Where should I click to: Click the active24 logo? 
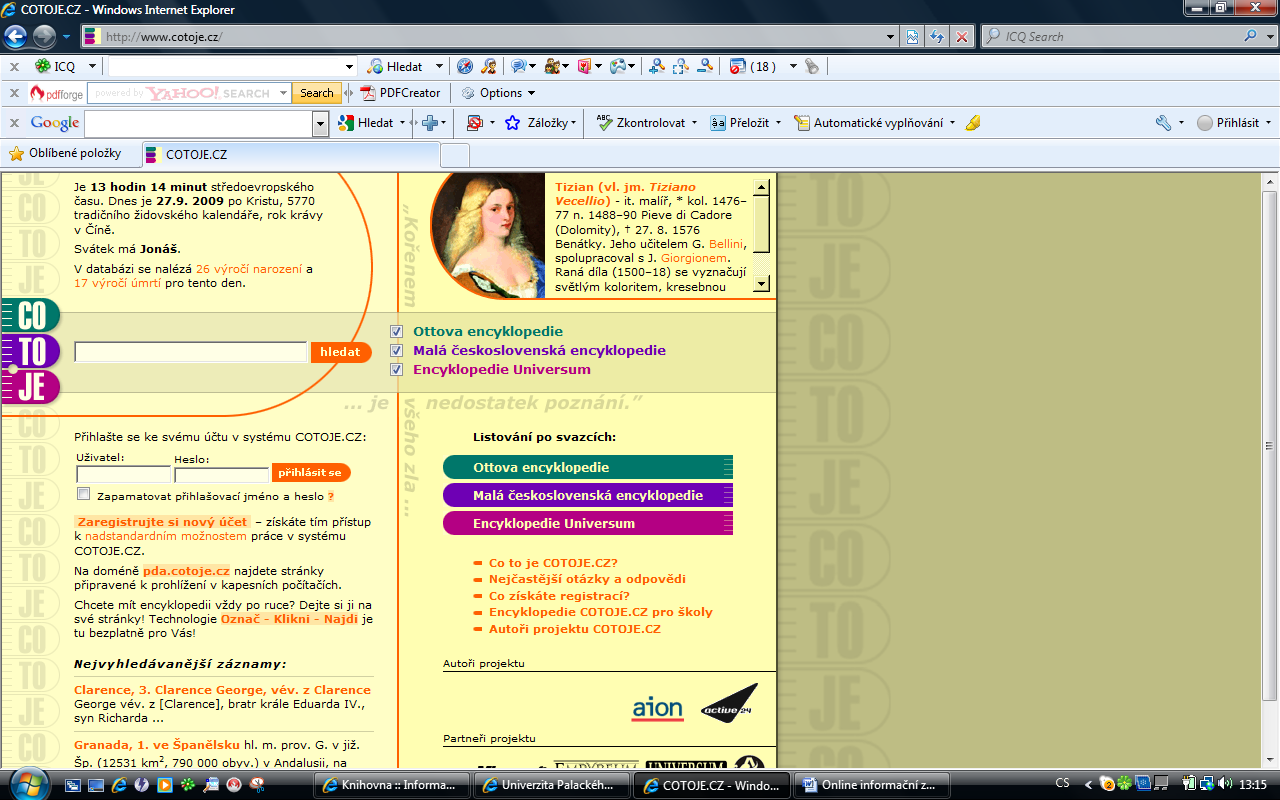(x=728, y=704)
